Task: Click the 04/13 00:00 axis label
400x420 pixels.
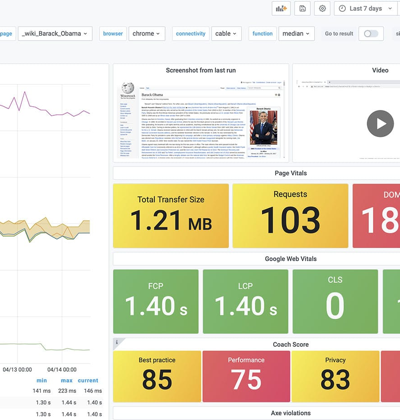Action: pyautogui.click(x=17, y=369)
